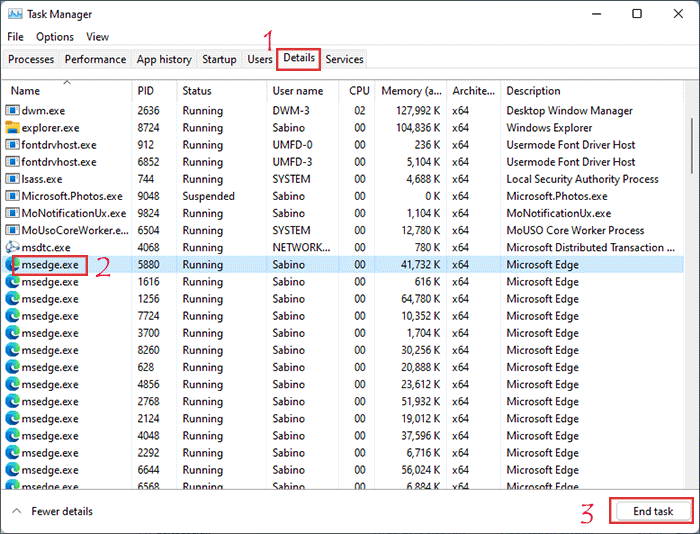
Task: Sort by the Description column header
Action: tap(592, 91)
